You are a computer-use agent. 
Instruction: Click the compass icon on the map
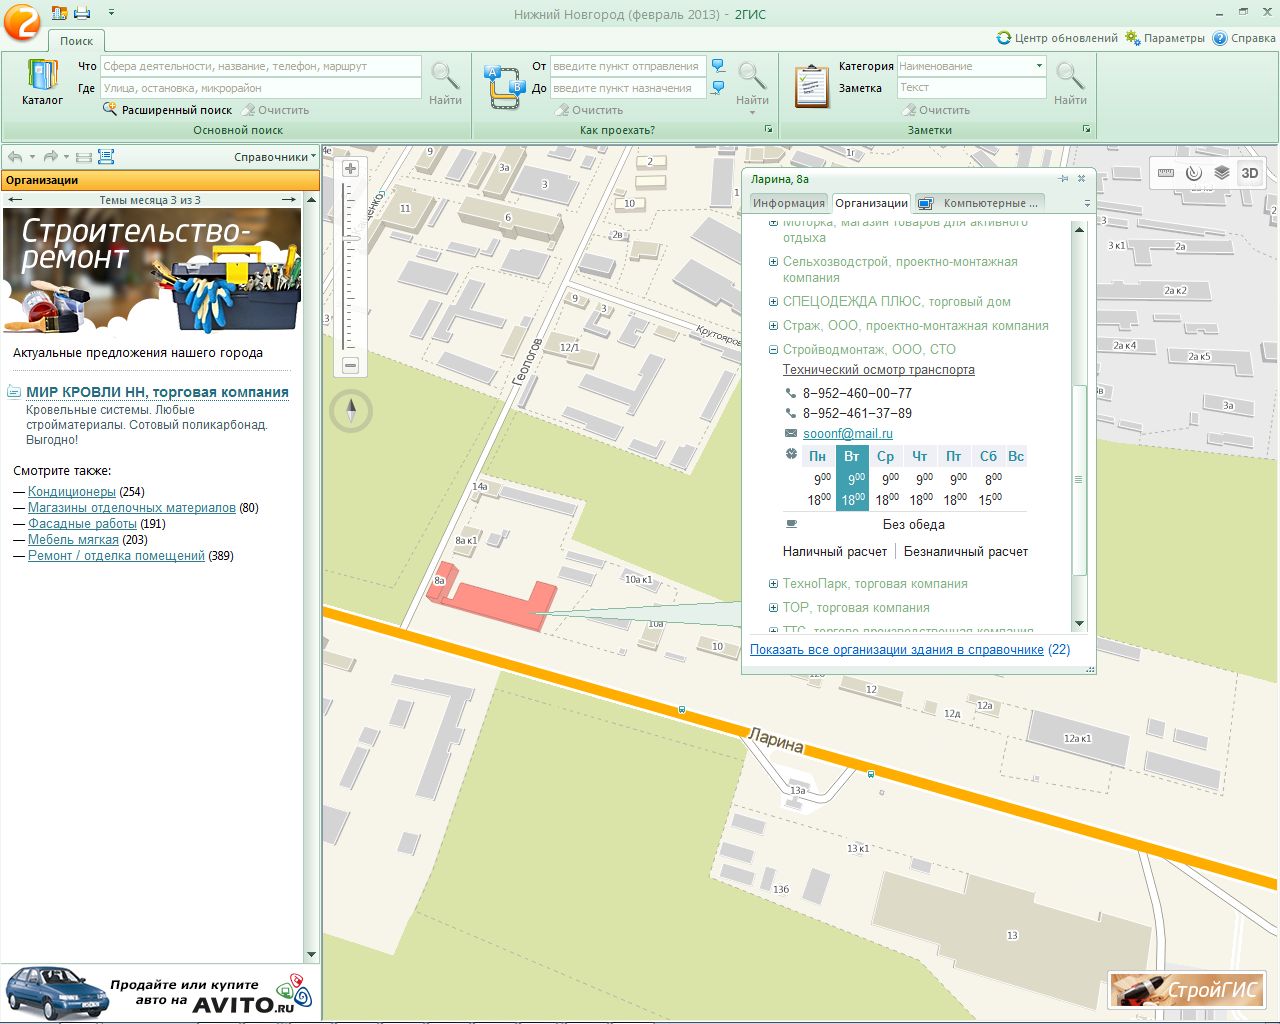click(351, 410)
